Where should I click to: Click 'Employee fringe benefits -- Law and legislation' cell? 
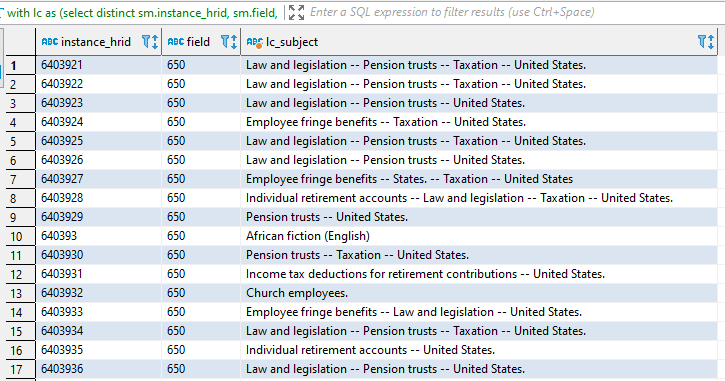479,312
